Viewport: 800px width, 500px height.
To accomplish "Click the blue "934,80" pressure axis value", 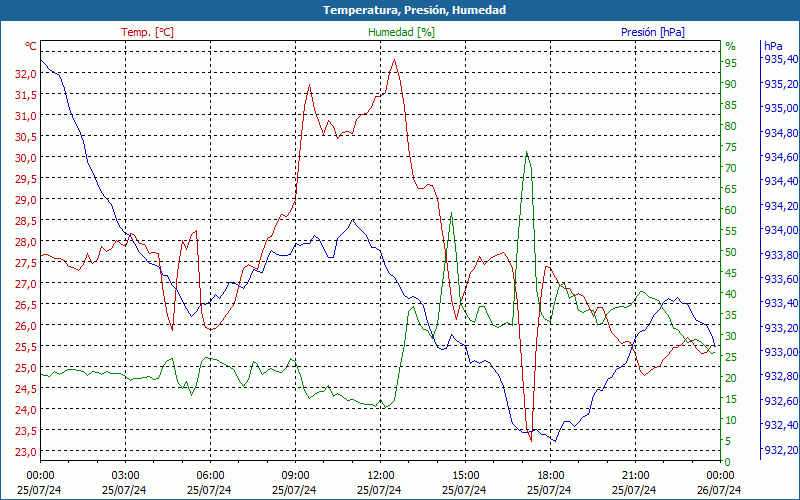I will 780,133.
